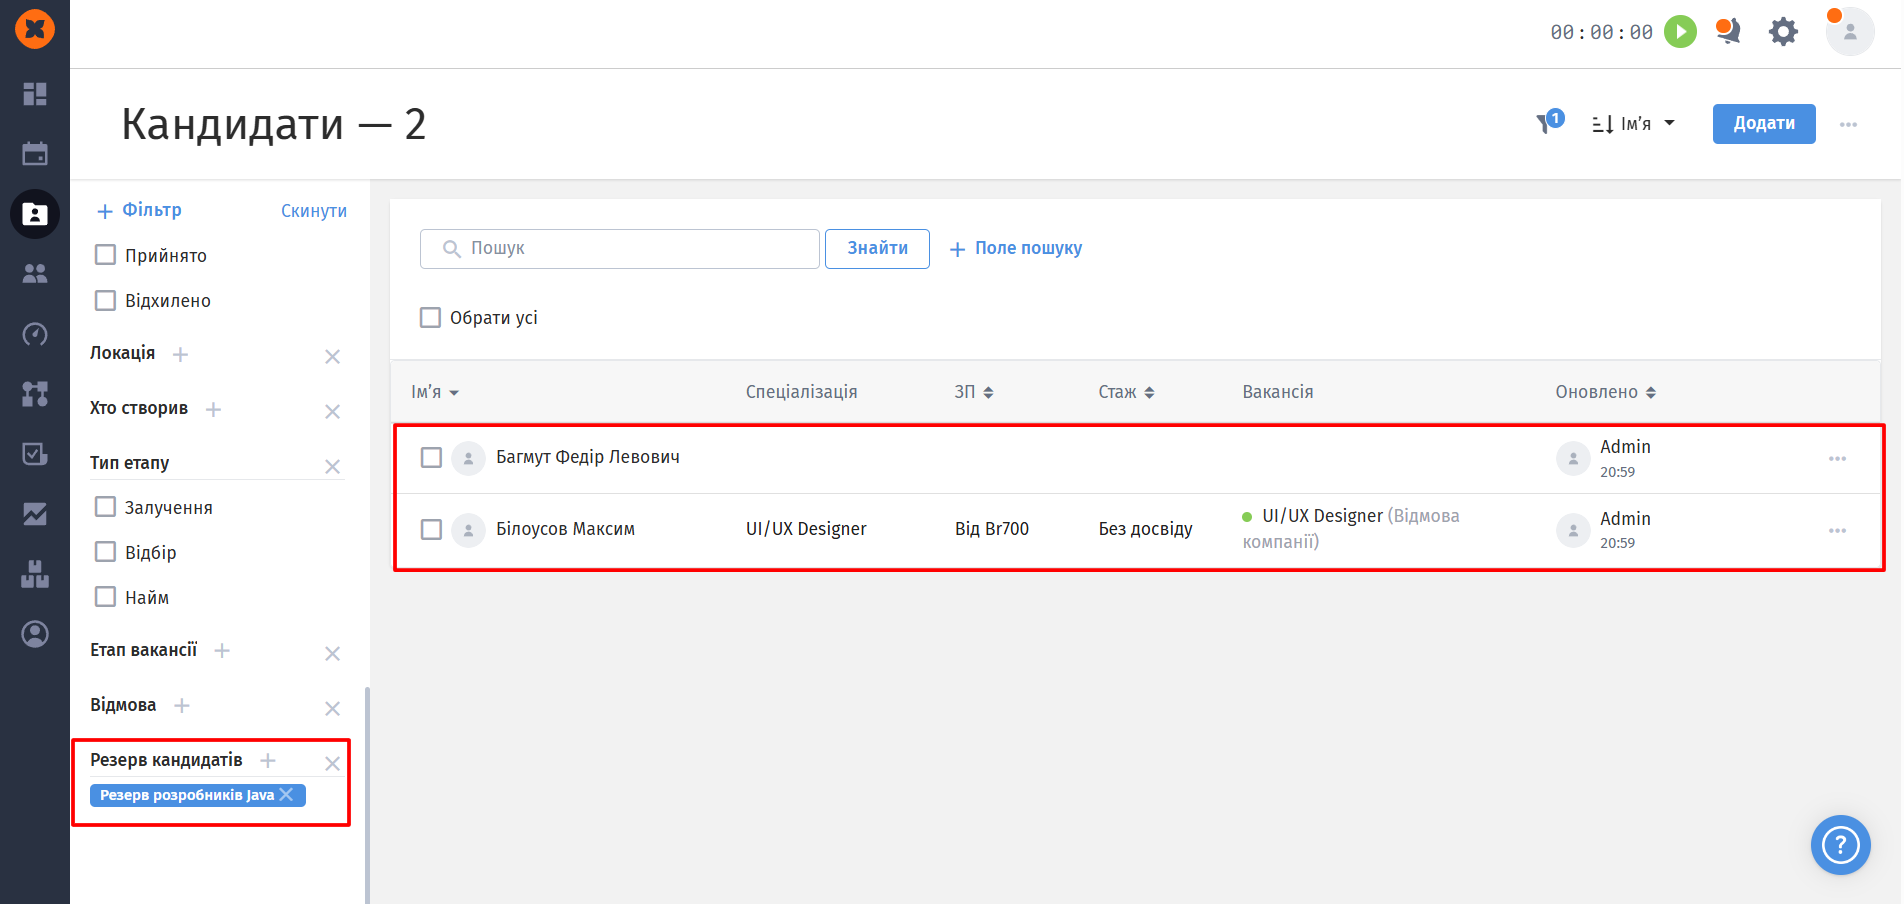Image resolution: width=1904 pixels, height=904 pixels.
Task: Open the help question mark button
Action: pyautogui.click(x=1841, y=846)
